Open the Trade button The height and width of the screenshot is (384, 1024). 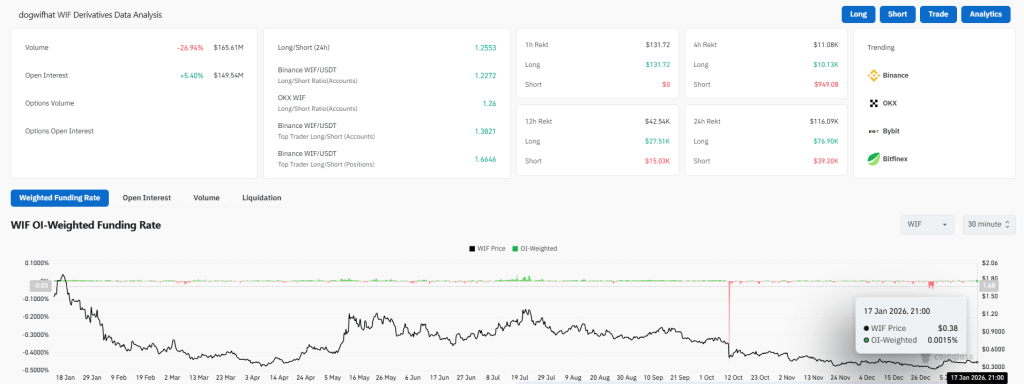(938, 14)
